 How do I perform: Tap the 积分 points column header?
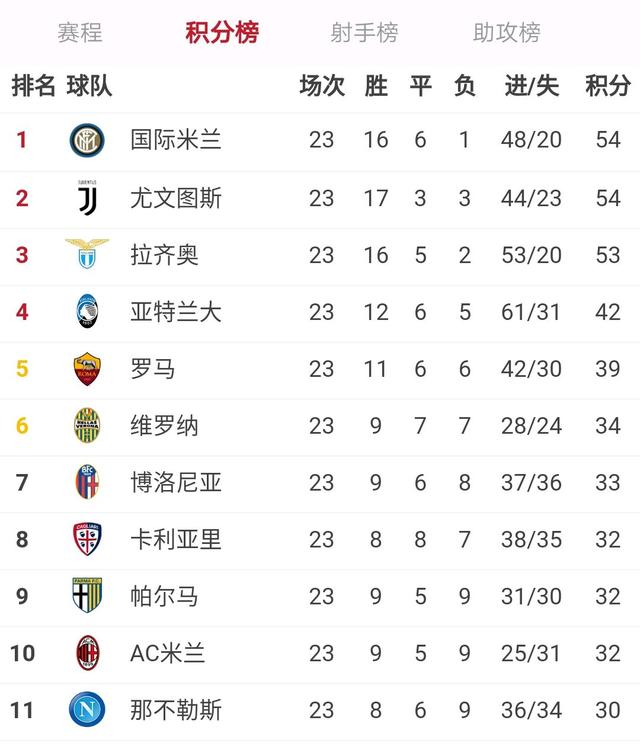(608, 86)
